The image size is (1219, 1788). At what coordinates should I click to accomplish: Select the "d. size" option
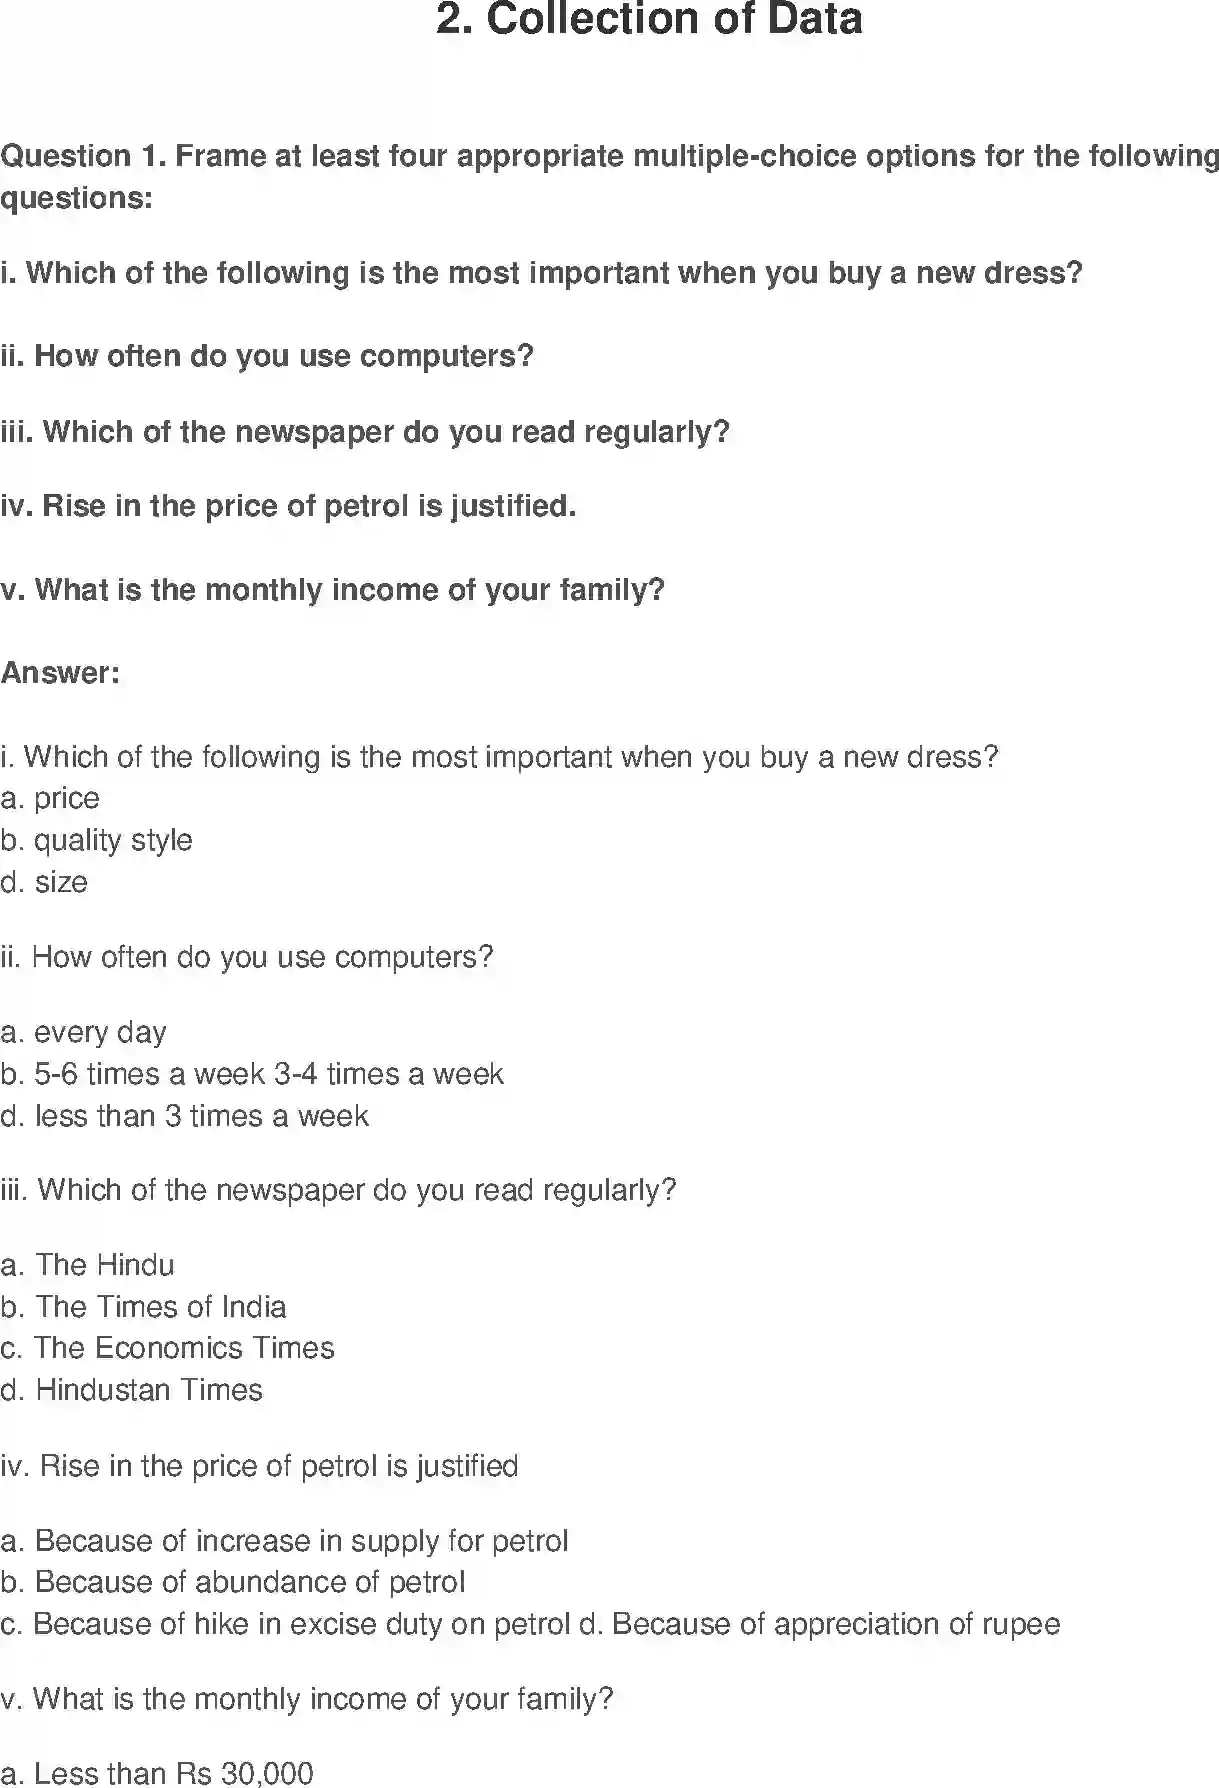44,883
